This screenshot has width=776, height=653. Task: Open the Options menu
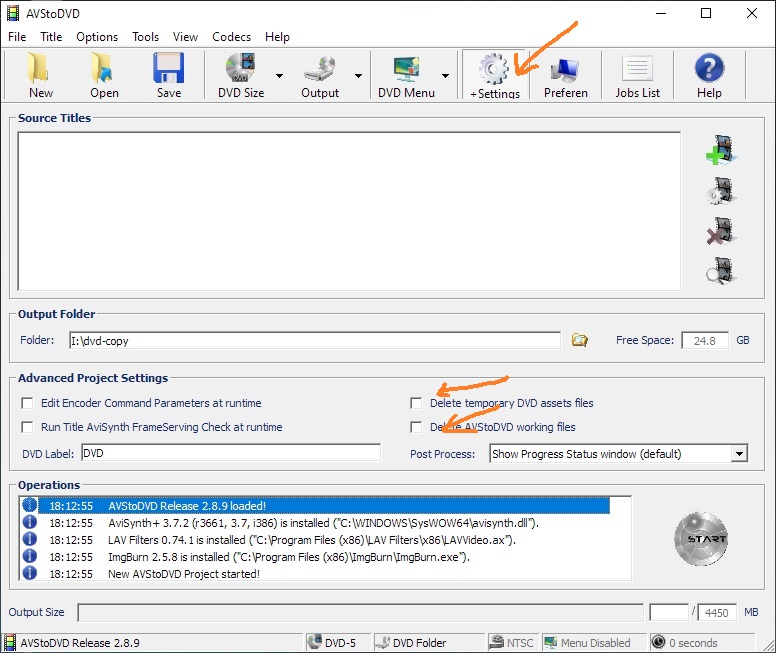click(x=97, y=37)
